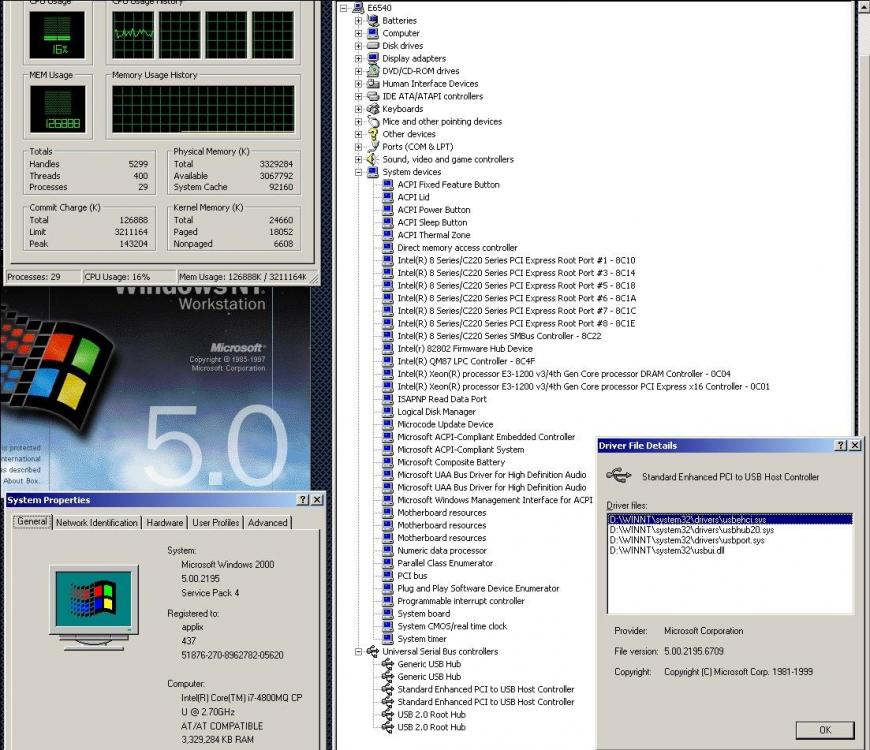Switch to the Network Identification tab
870x750 pixels.
(x=97, y=523)
